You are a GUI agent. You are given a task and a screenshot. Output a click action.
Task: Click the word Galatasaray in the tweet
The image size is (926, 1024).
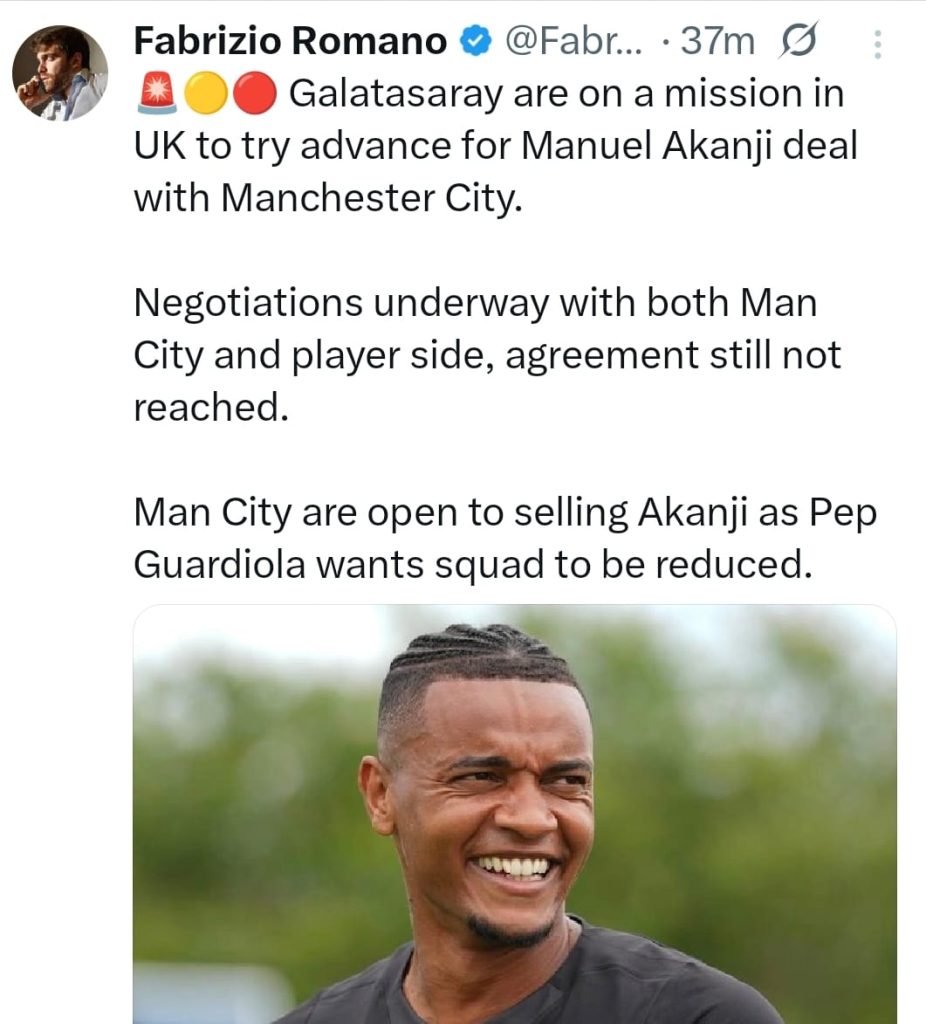coord(396,94)
